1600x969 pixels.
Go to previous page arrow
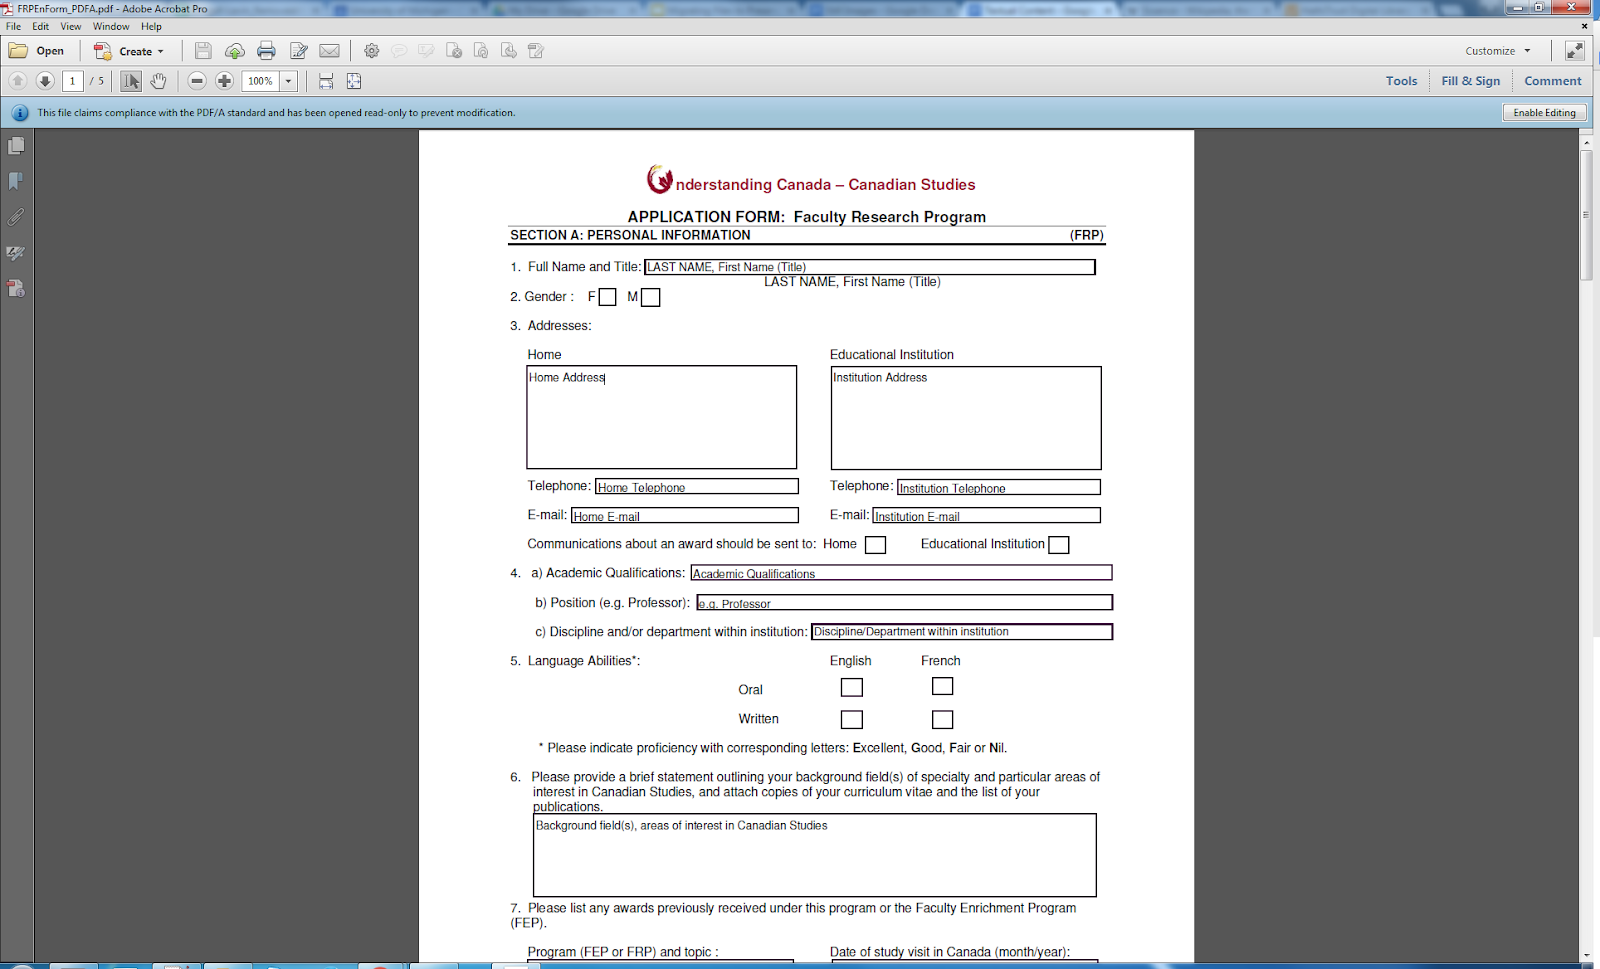[x=18, y=81]
